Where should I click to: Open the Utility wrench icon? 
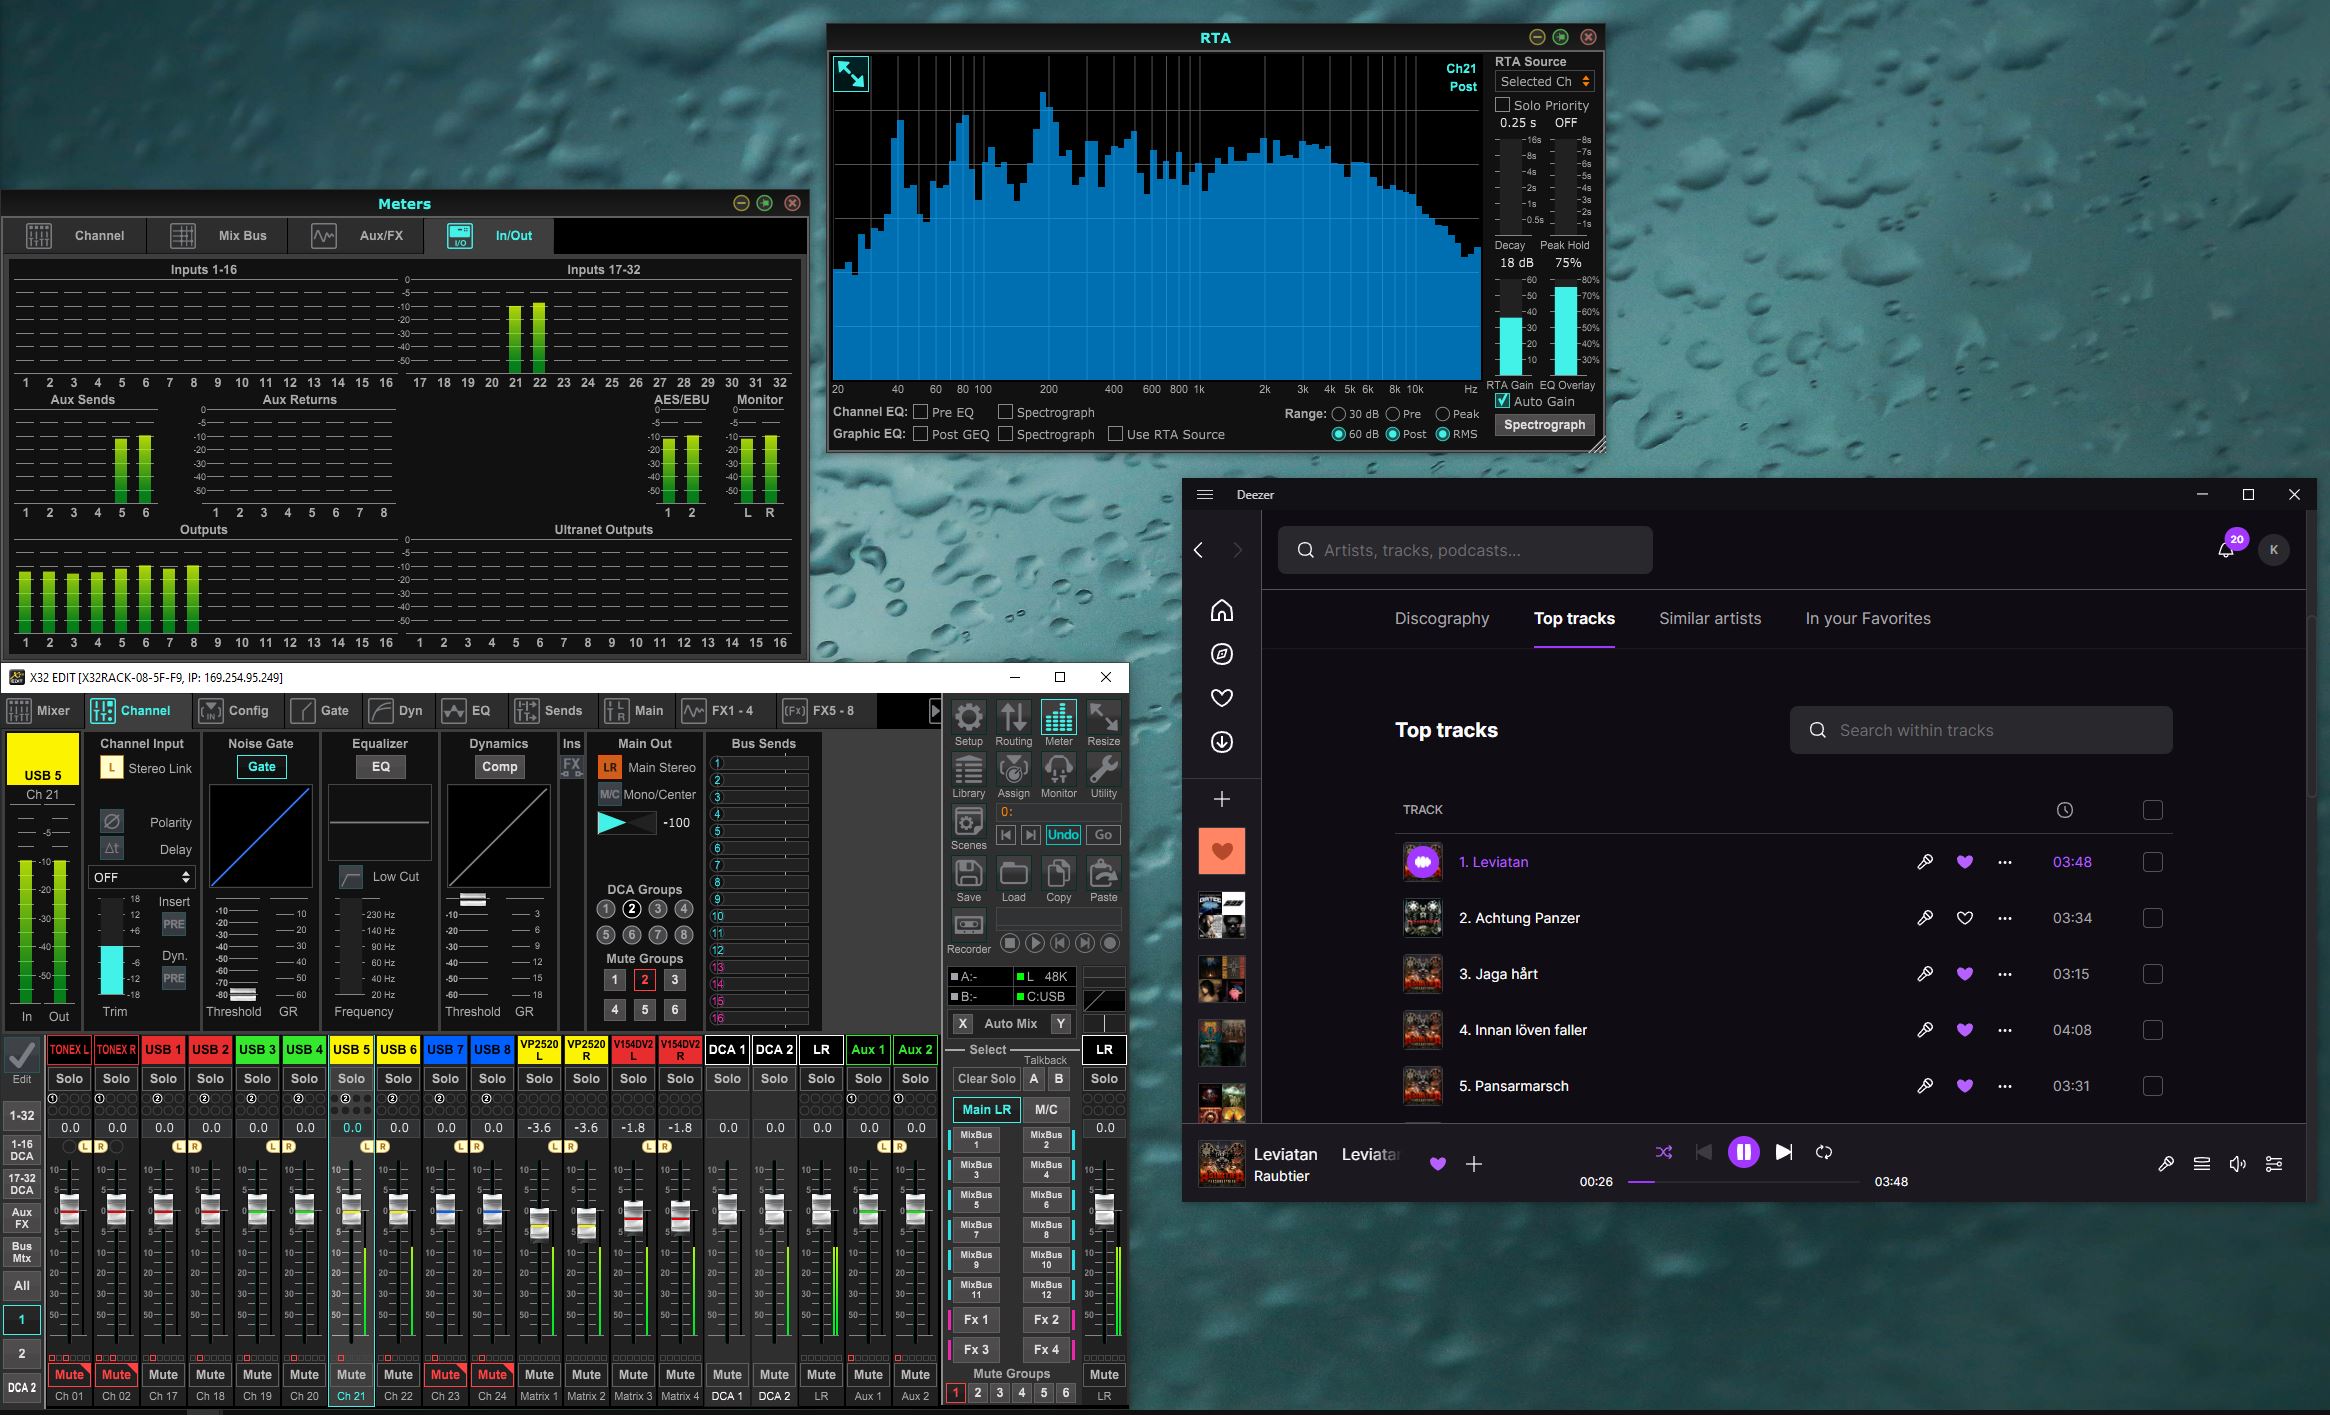pyautogui.click(x=1103, y=770)
